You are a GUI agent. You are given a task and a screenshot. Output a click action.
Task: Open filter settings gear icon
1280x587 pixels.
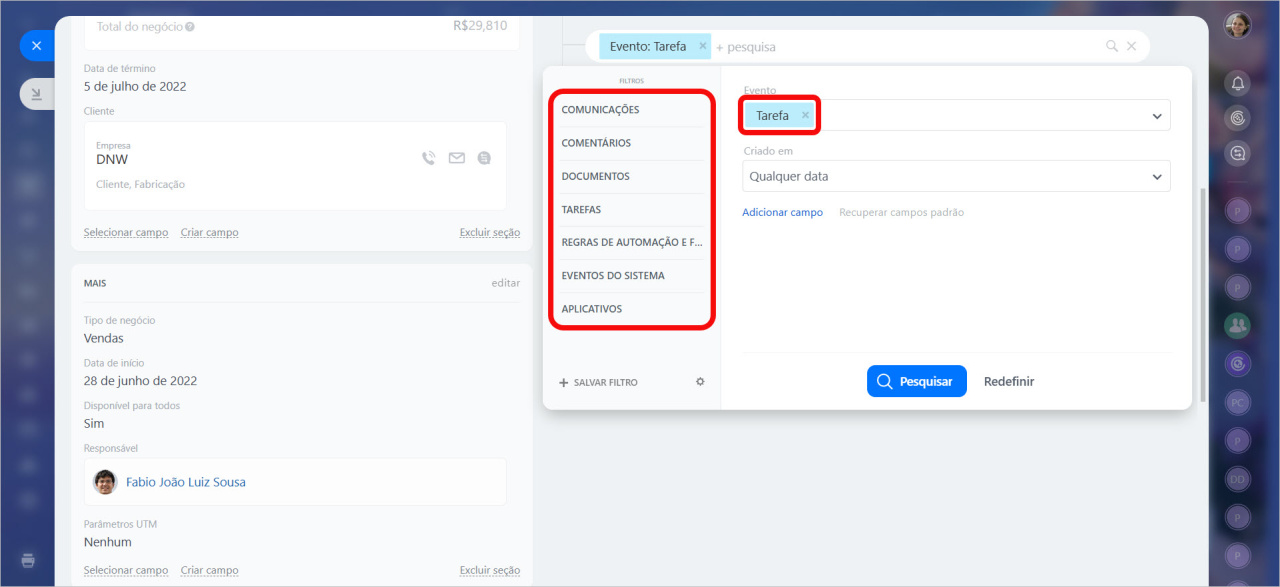(700, 382)
